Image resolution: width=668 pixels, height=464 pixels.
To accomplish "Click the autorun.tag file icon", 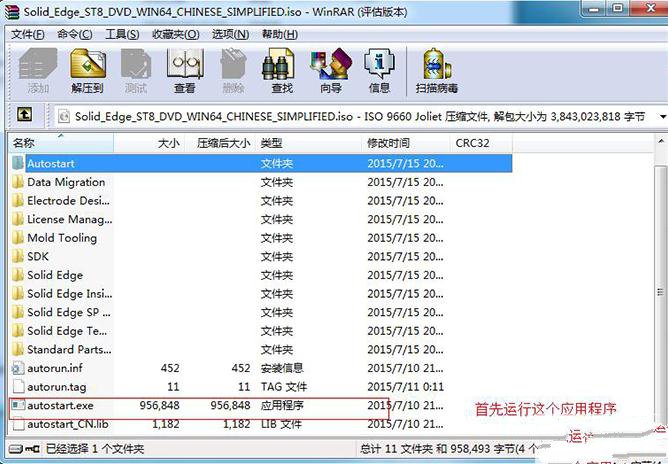I will (18, 386).
